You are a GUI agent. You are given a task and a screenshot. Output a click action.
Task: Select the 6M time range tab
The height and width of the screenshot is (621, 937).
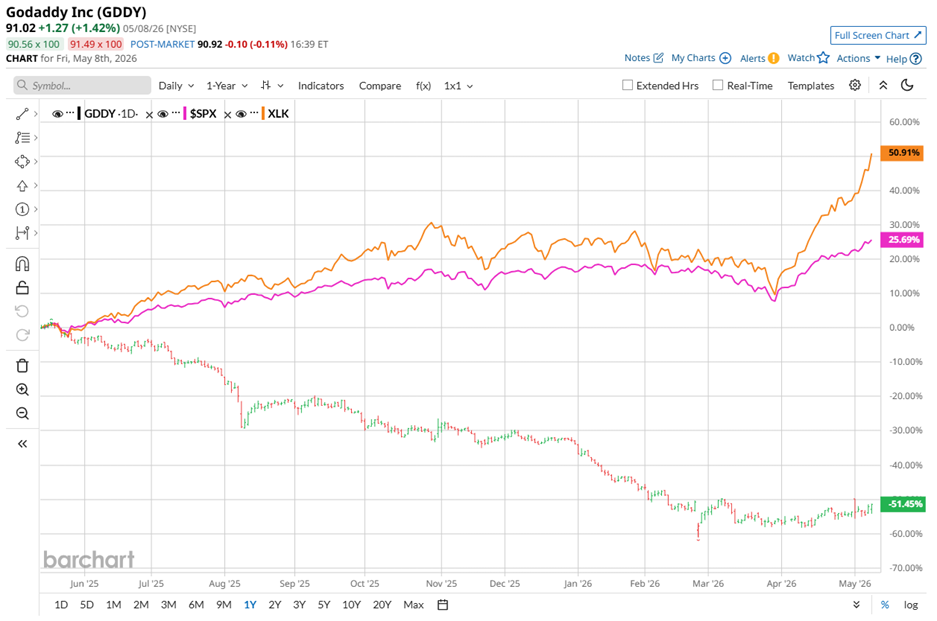click(196, 605)
